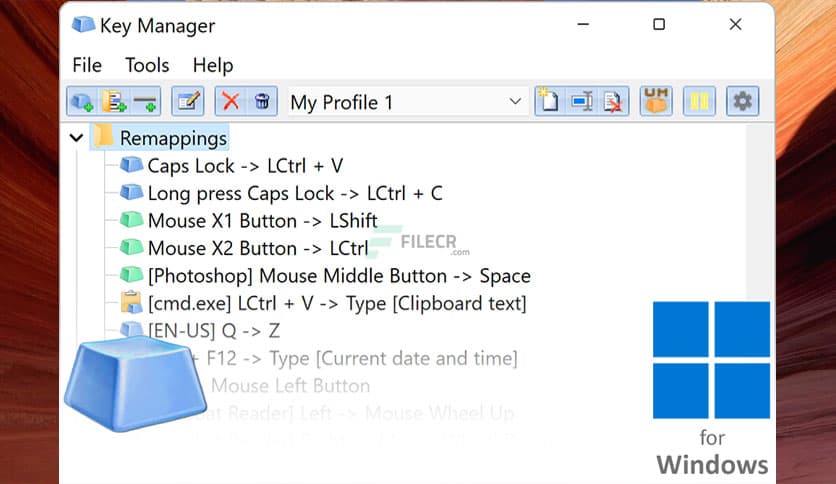Click the F12 Type Current date row
The width and height of the screenshot is (836, 484).
click(354, 359)
